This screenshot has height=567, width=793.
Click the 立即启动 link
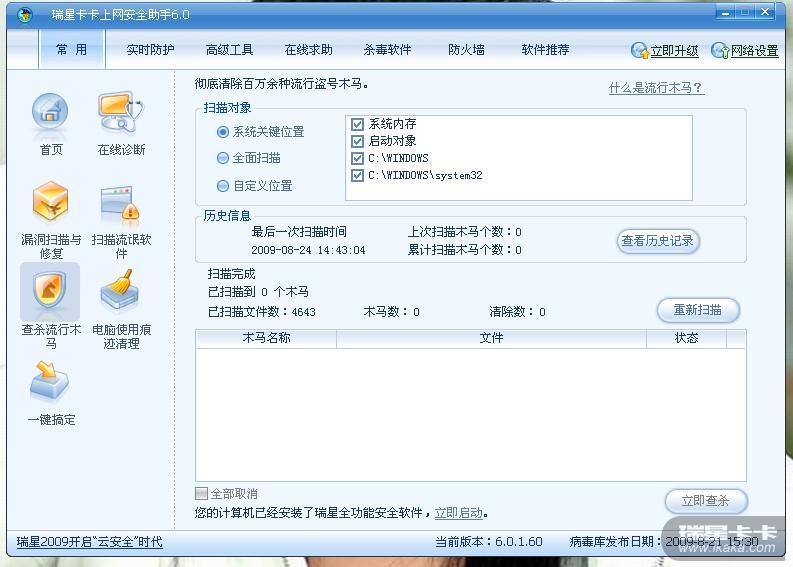(x=459, y=513)
